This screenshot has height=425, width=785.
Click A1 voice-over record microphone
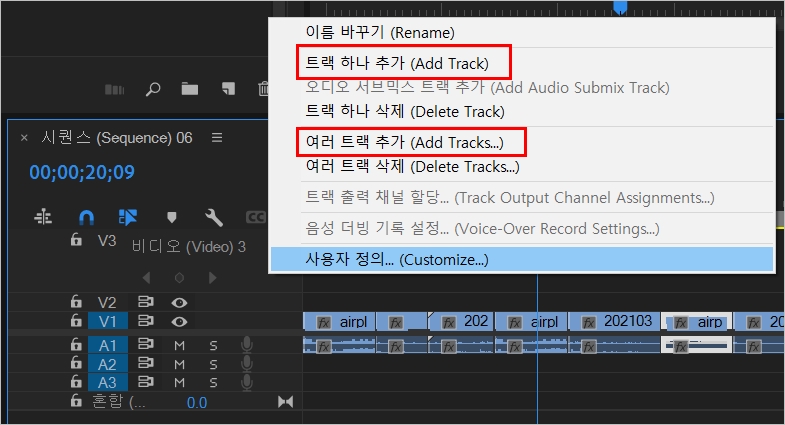(x=246, y=344)
